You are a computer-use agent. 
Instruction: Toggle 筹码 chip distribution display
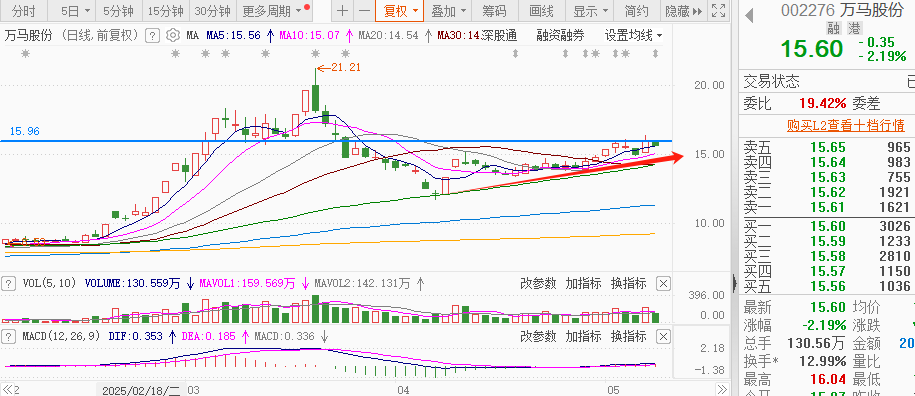[494, 10]
